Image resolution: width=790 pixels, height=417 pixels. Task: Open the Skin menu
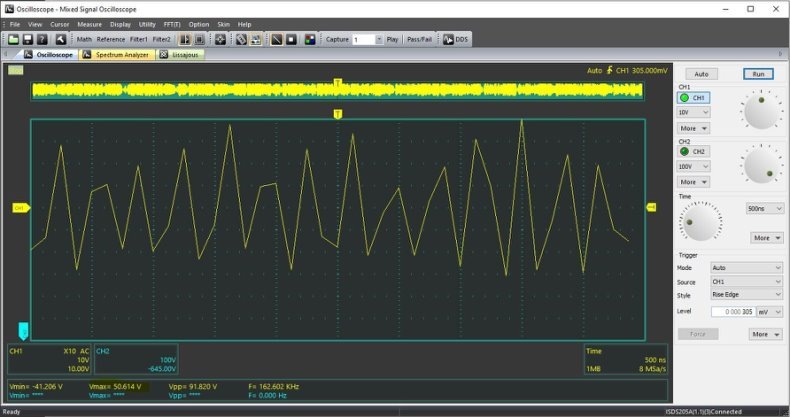223,24
